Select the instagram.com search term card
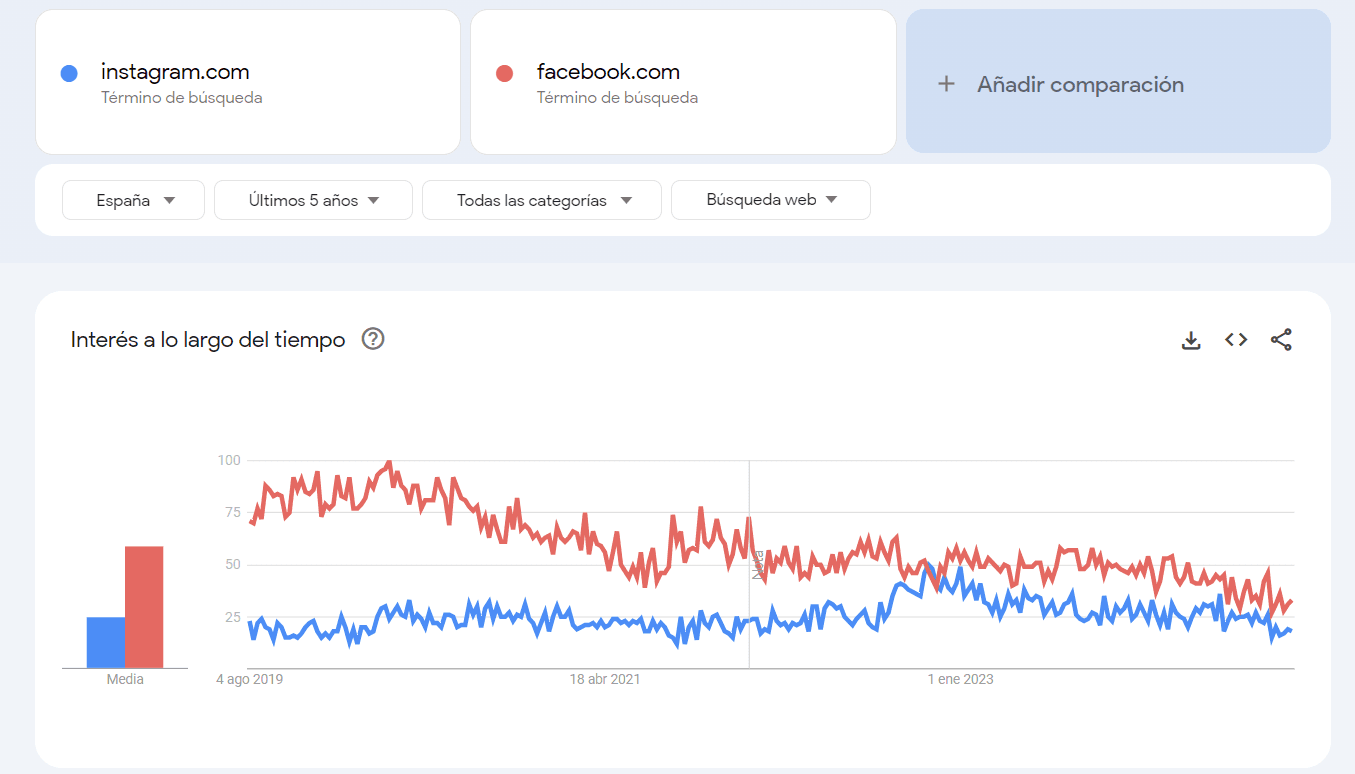Image resolution: width=1355 pixels, height=774 pixels. [x=247, y=81]
